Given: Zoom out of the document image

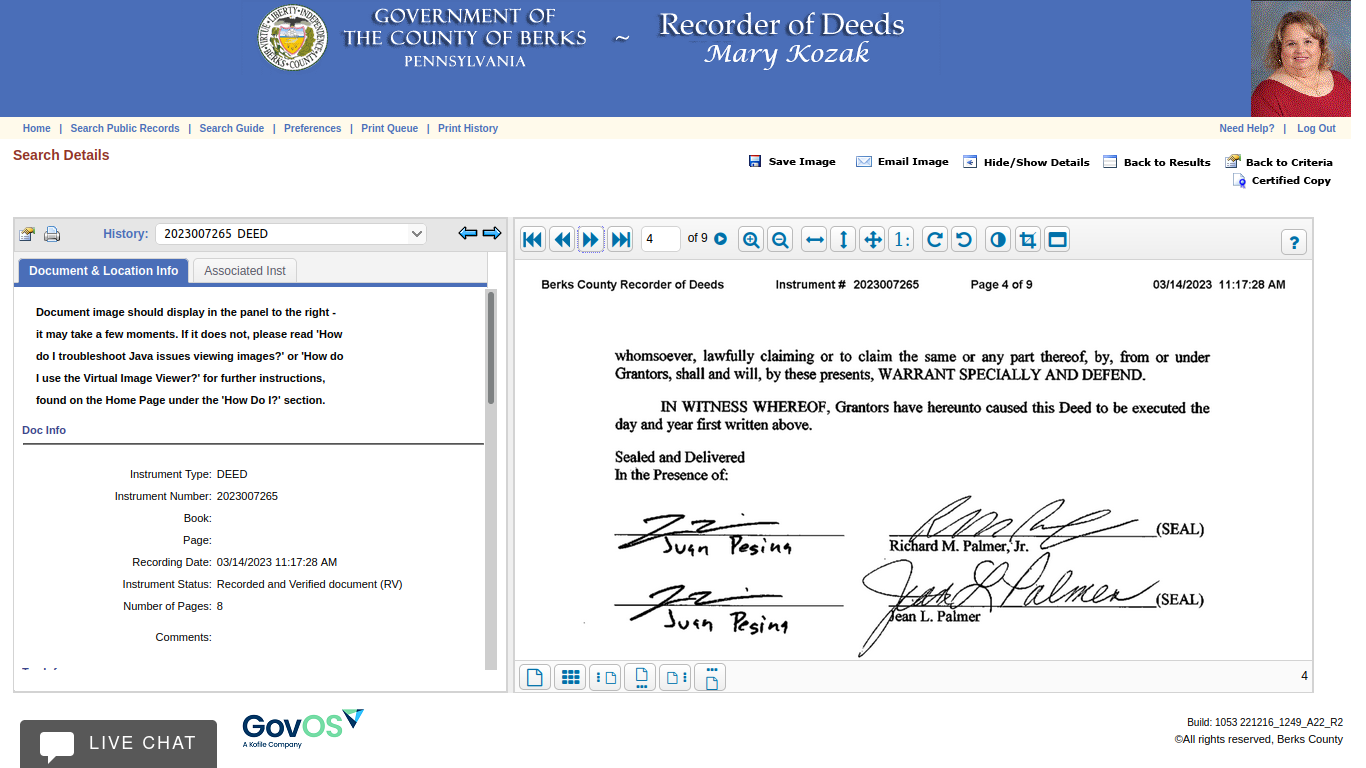Looking at the screenshot, I should point(780,239).
